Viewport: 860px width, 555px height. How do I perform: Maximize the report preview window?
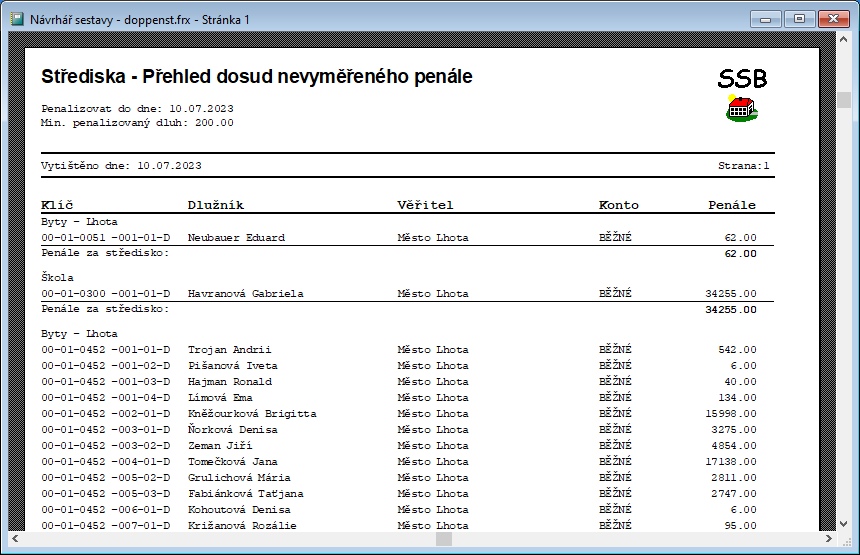799,19
